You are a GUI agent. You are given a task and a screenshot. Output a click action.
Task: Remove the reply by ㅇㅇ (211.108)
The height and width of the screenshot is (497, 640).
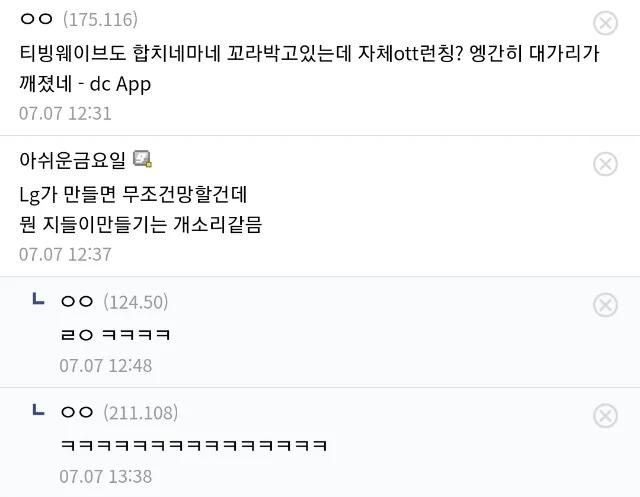click(x=605, y=416)
